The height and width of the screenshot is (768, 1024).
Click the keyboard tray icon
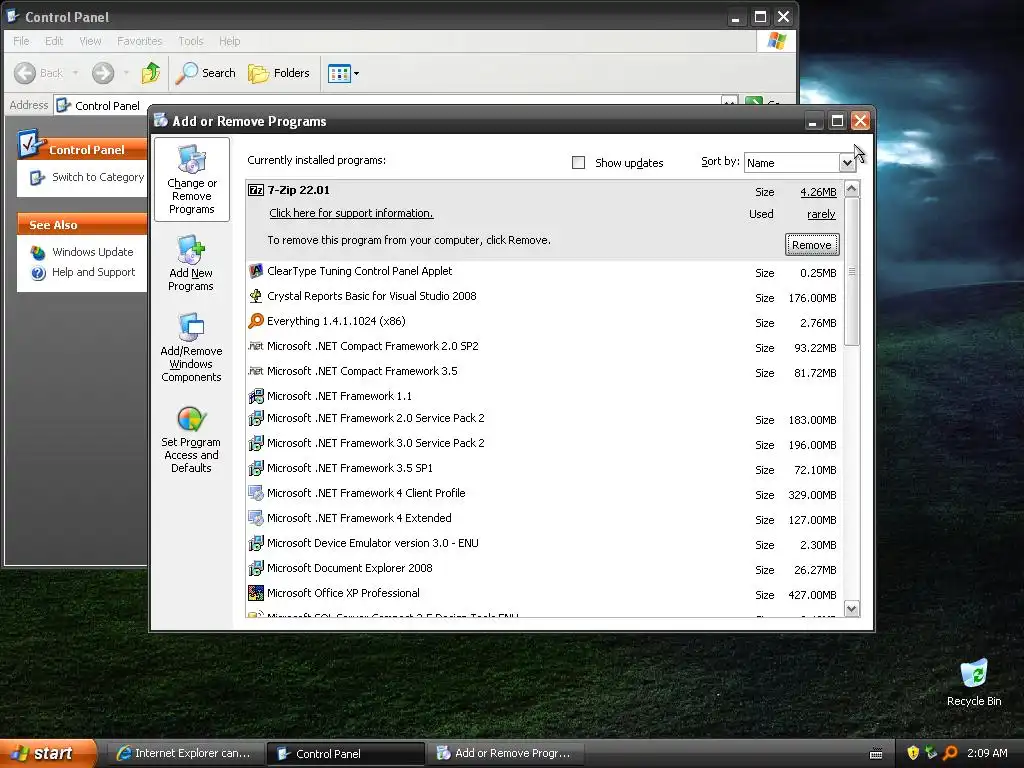pos(876,754)
